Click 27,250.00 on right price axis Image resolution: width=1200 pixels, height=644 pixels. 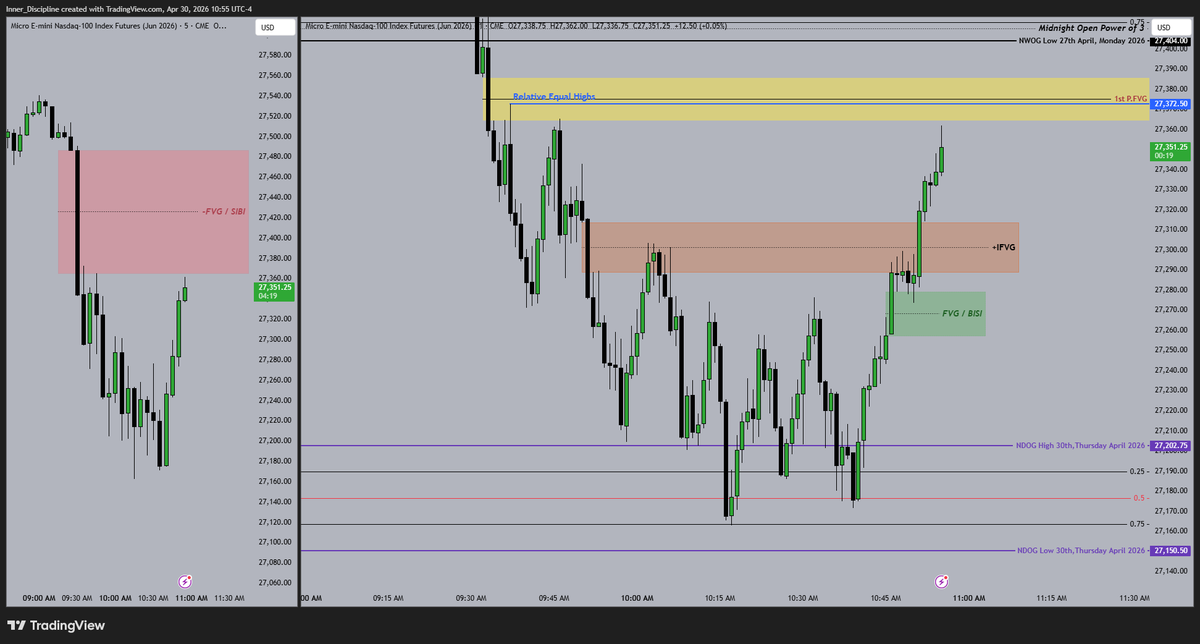1171,350
